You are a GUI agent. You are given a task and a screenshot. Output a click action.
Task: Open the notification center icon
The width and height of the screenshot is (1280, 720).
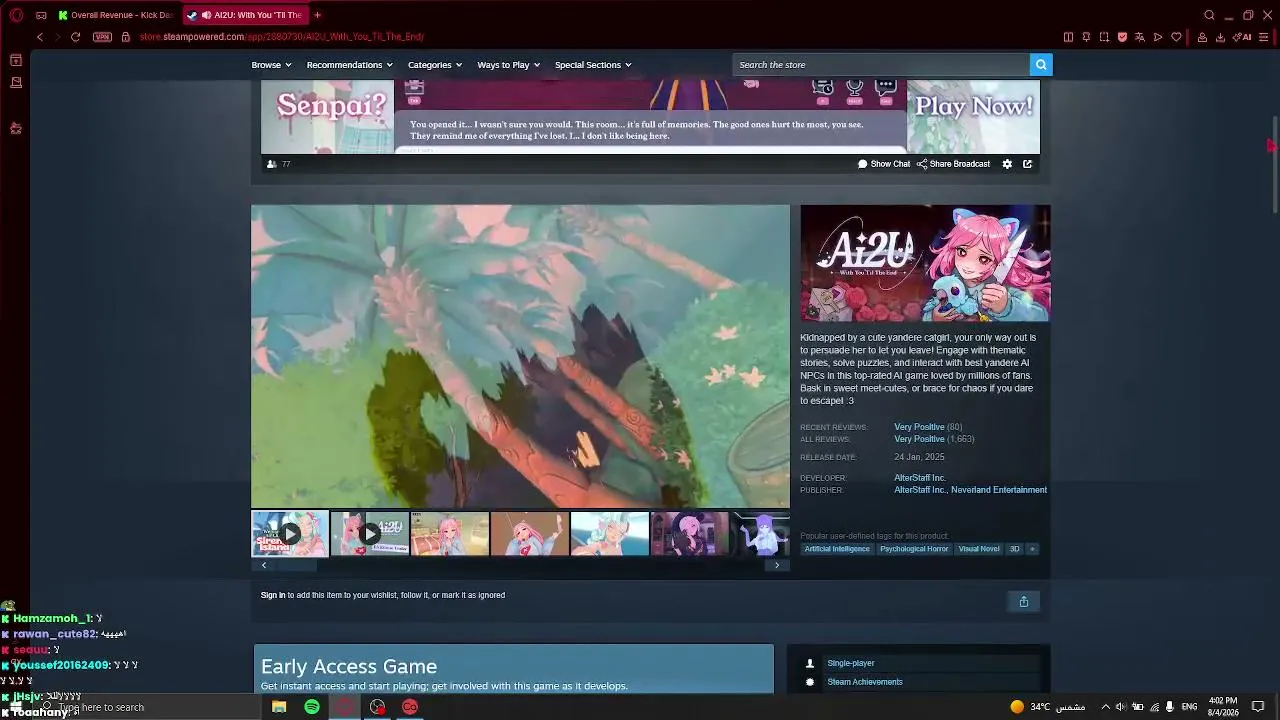point(1258,707)
